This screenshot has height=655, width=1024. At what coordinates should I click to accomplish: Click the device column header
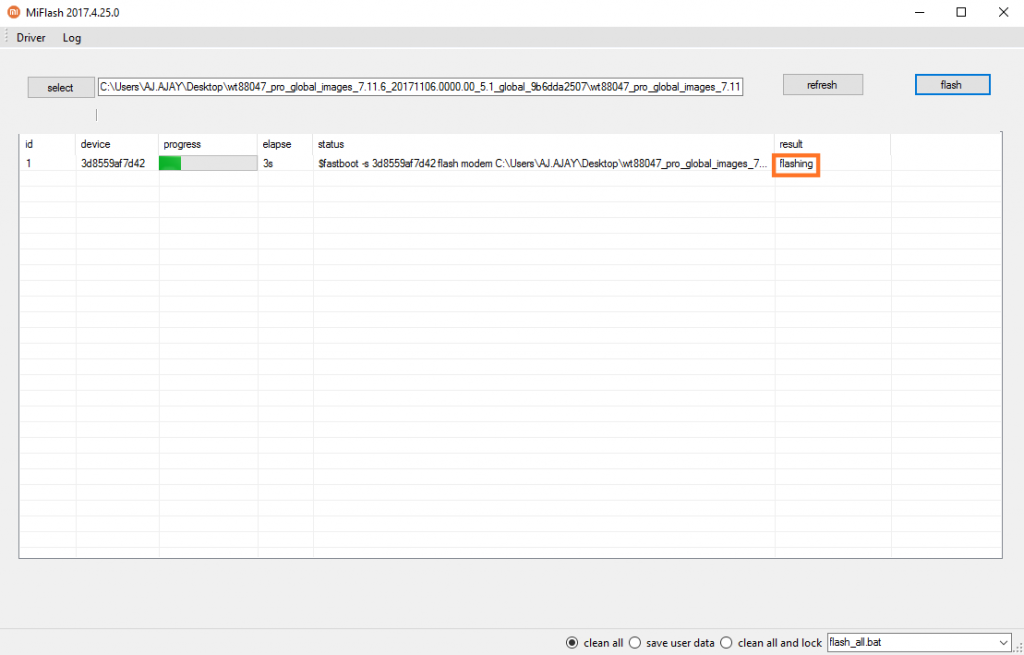coord(117,144)
